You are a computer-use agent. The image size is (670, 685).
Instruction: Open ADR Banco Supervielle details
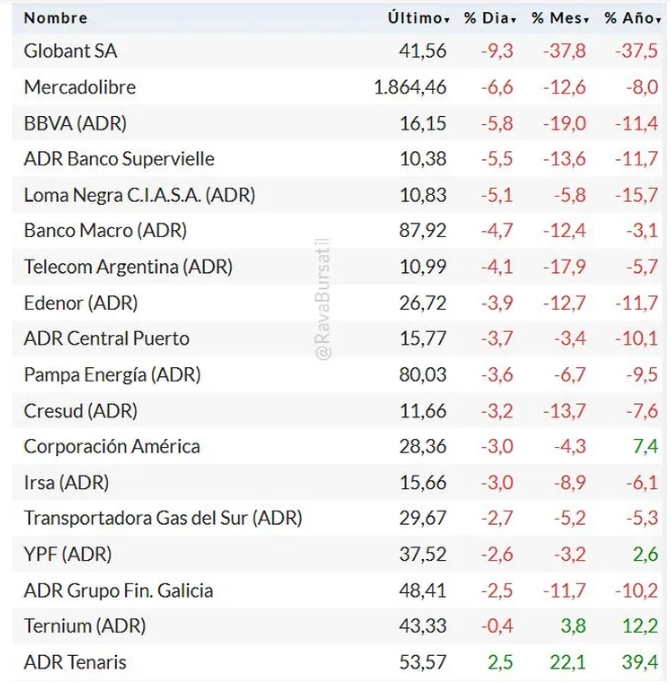pyautogui.click(x=119, y=159)
